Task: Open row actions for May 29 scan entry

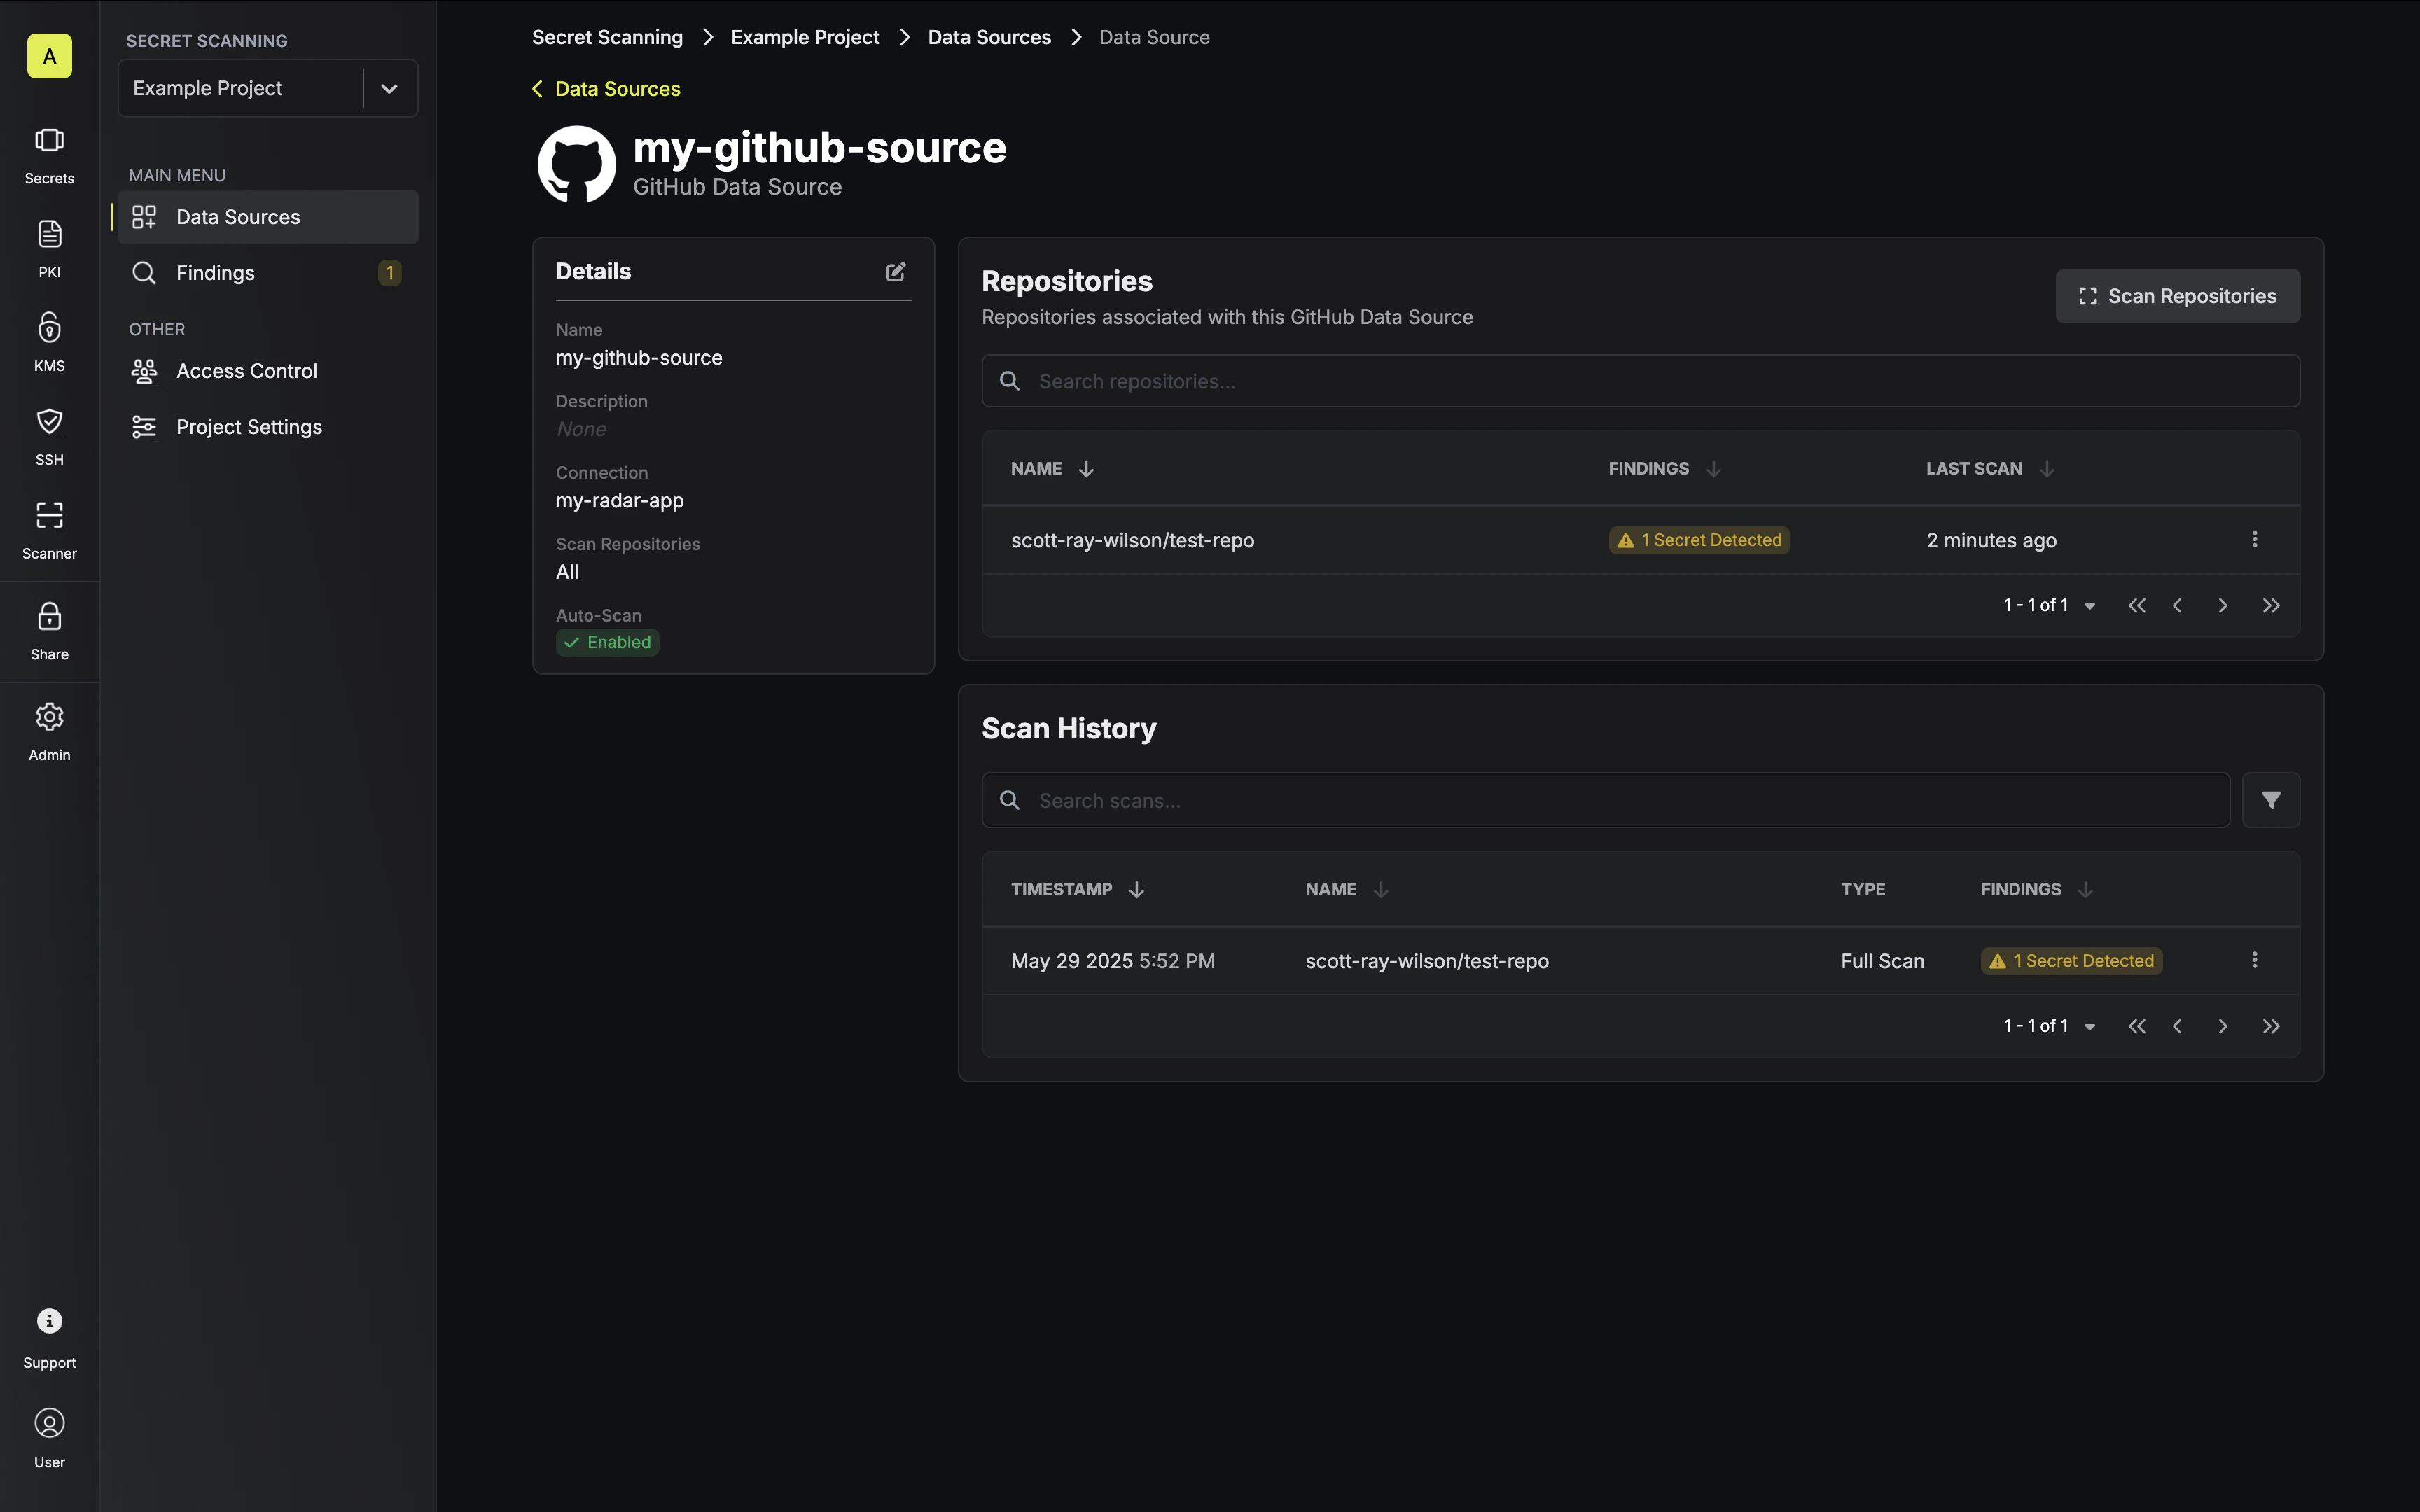Action: pyautogui.click(x=2254, y=960)
